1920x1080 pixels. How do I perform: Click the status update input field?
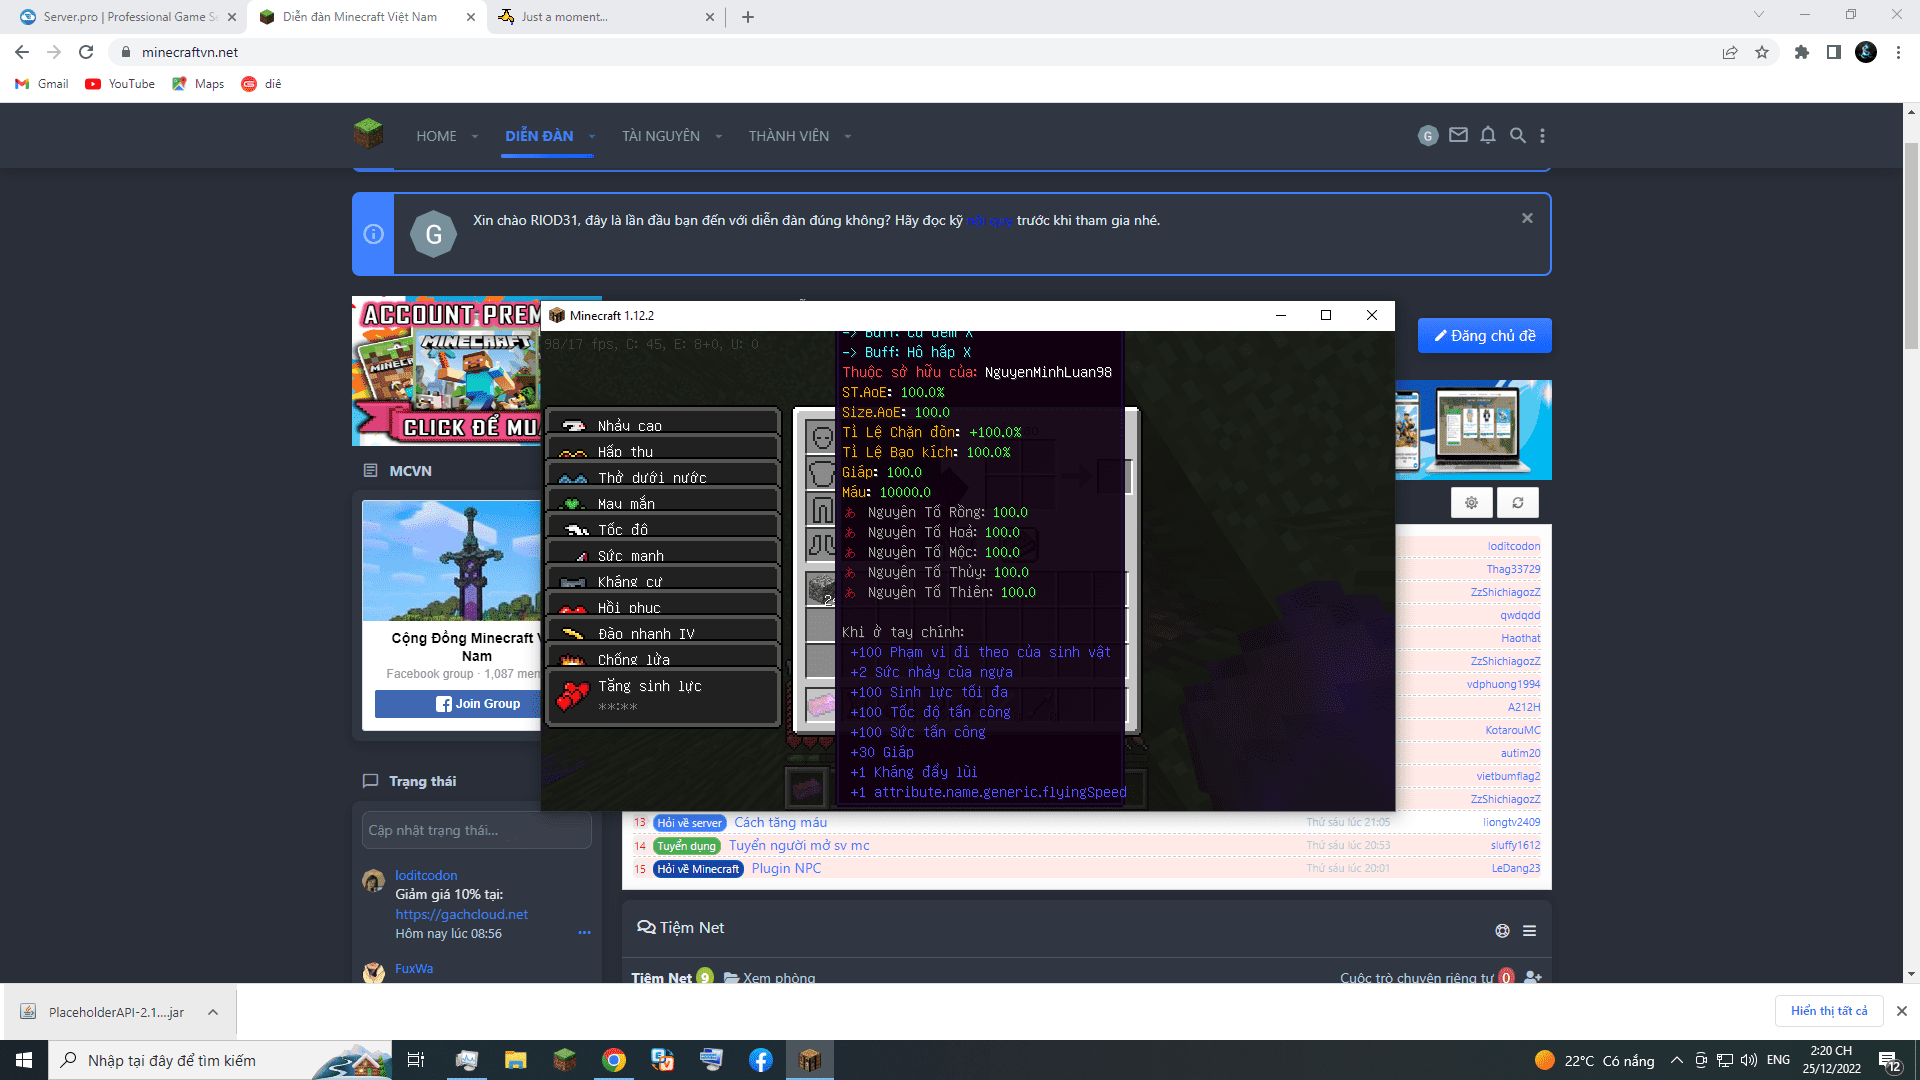tap(476, 830)
